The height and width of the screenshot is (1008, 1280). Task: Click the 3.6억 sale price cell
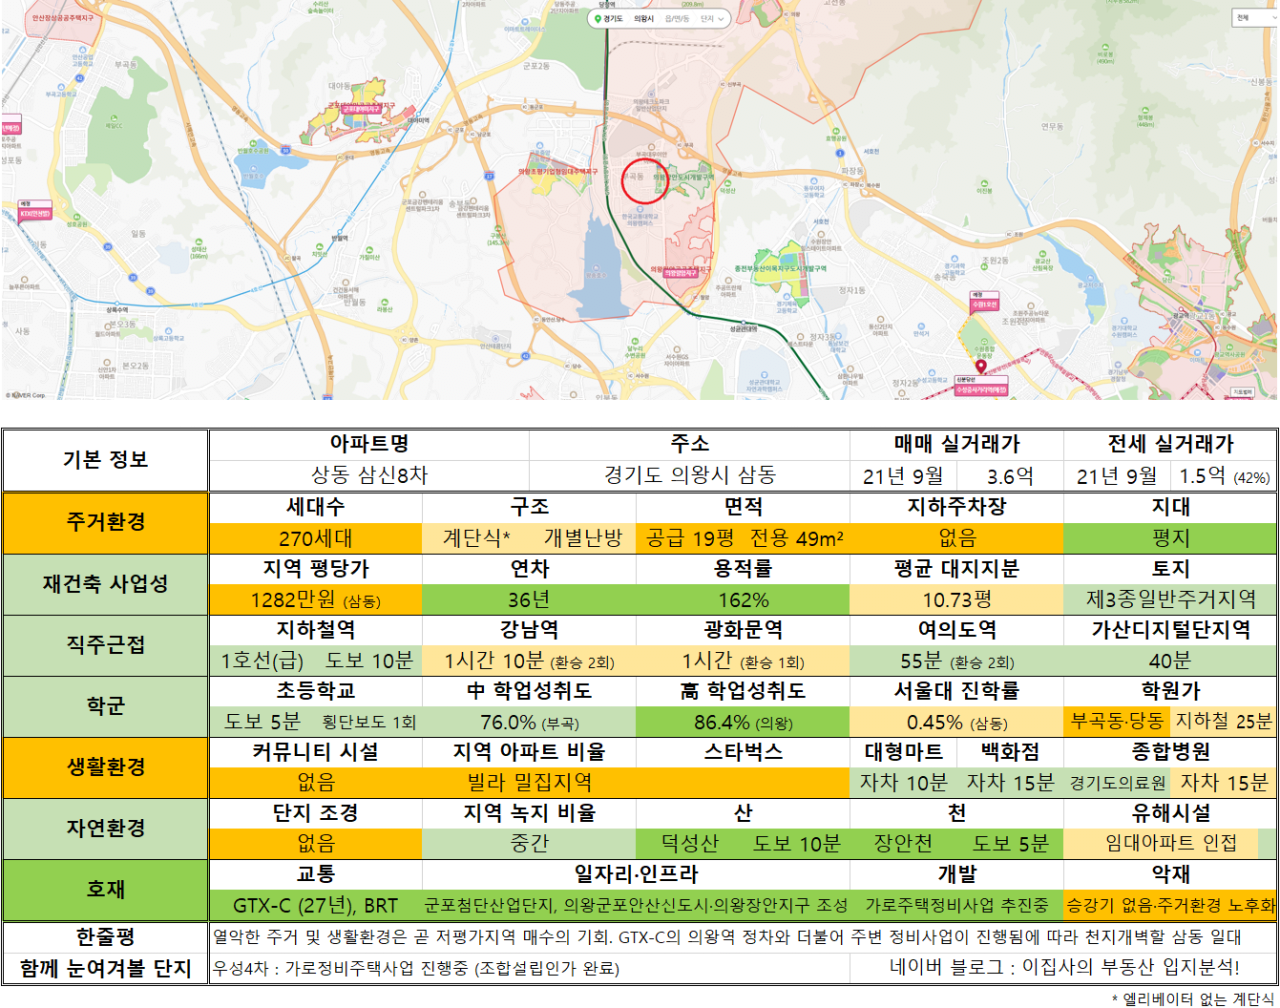pyautogui.click(x=1010, y=476)
